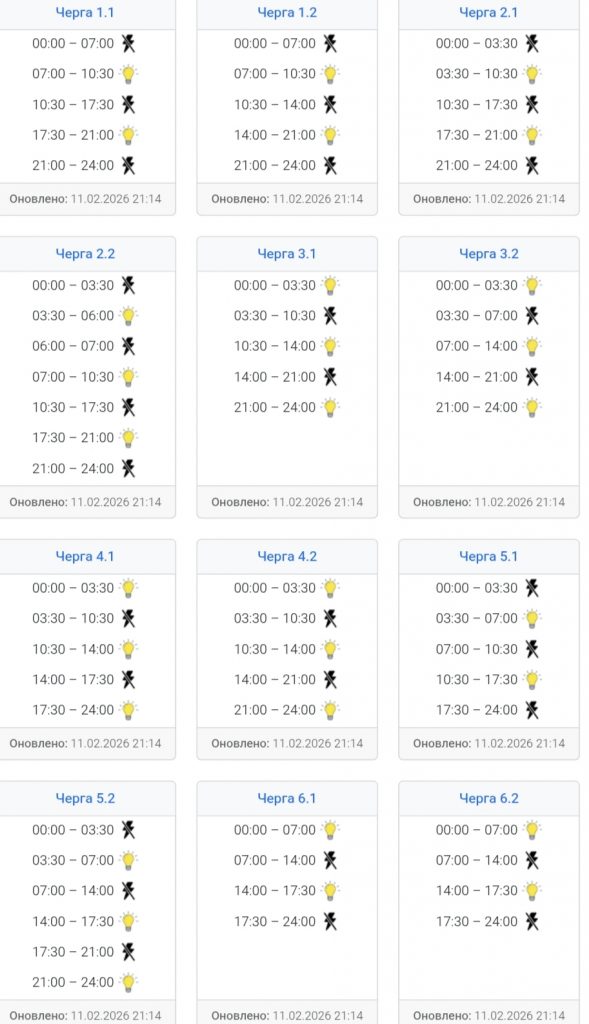Click light bulb for 00:00–03:30 in Черга 3.1
The width and height of the screenshot is (589, 1024).
[x=330, y=285]
